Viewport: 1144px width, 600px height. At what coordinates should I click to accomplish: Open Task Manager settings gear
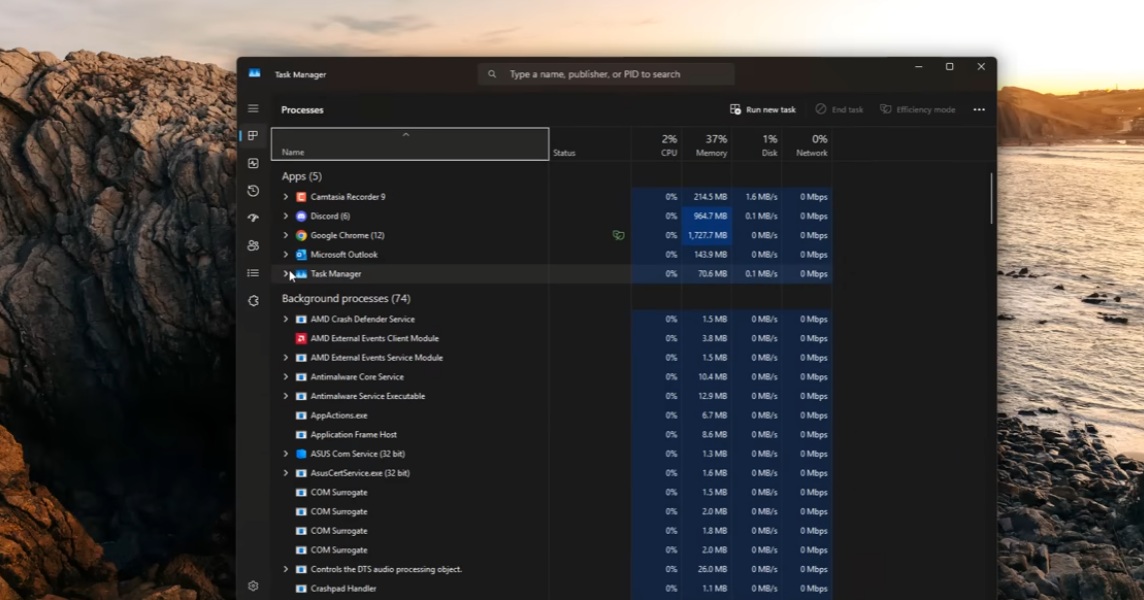[x=253, y=586]
